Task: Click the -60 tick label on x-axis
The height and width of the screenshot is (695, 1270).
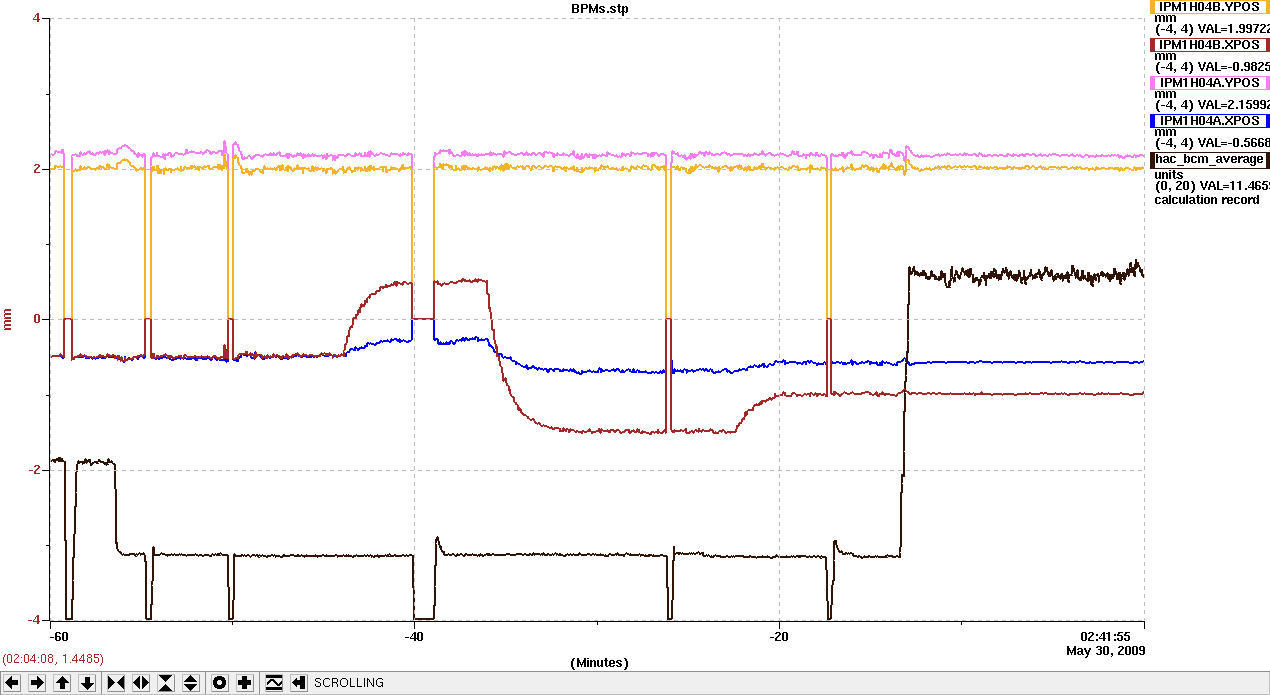Action: [59, 636]
